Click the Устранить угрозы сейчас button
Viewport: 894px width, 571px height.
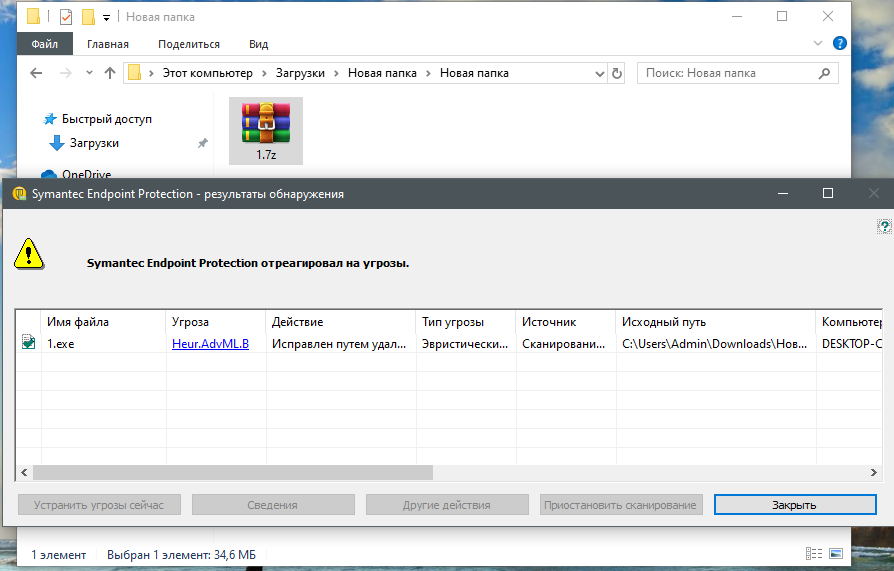[99, 505]
